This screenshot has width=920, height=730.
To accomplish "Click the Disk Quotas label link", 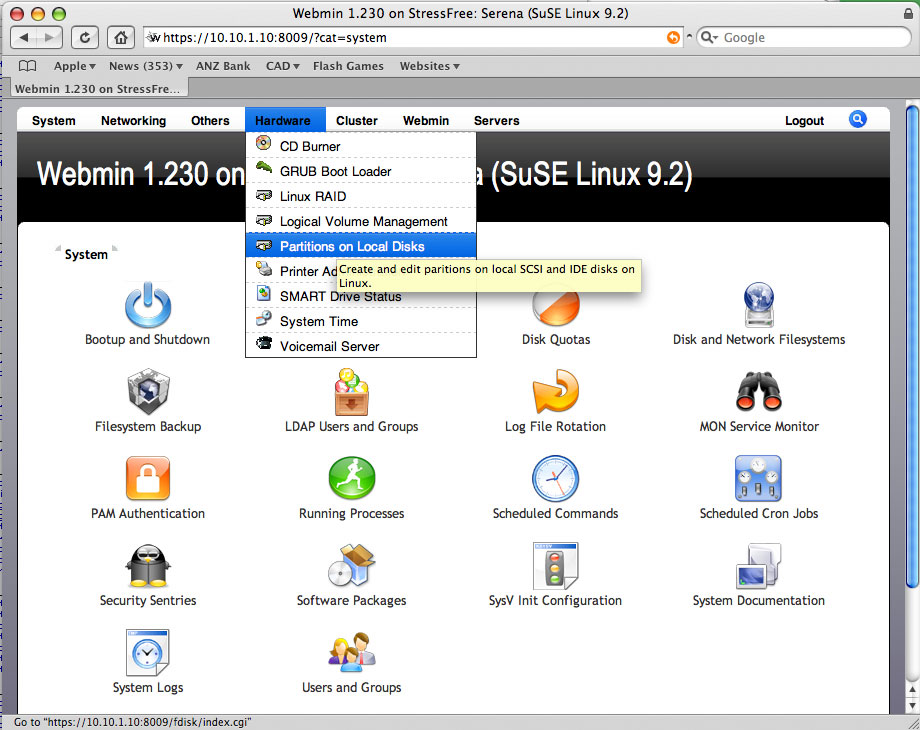I will point(556,339).
